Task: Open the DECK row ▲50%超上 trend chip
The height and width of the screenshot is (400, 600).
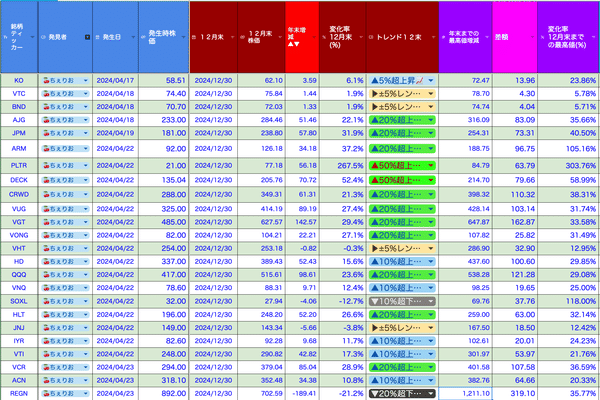Action: pyautogui.click(x=402, y=180)
